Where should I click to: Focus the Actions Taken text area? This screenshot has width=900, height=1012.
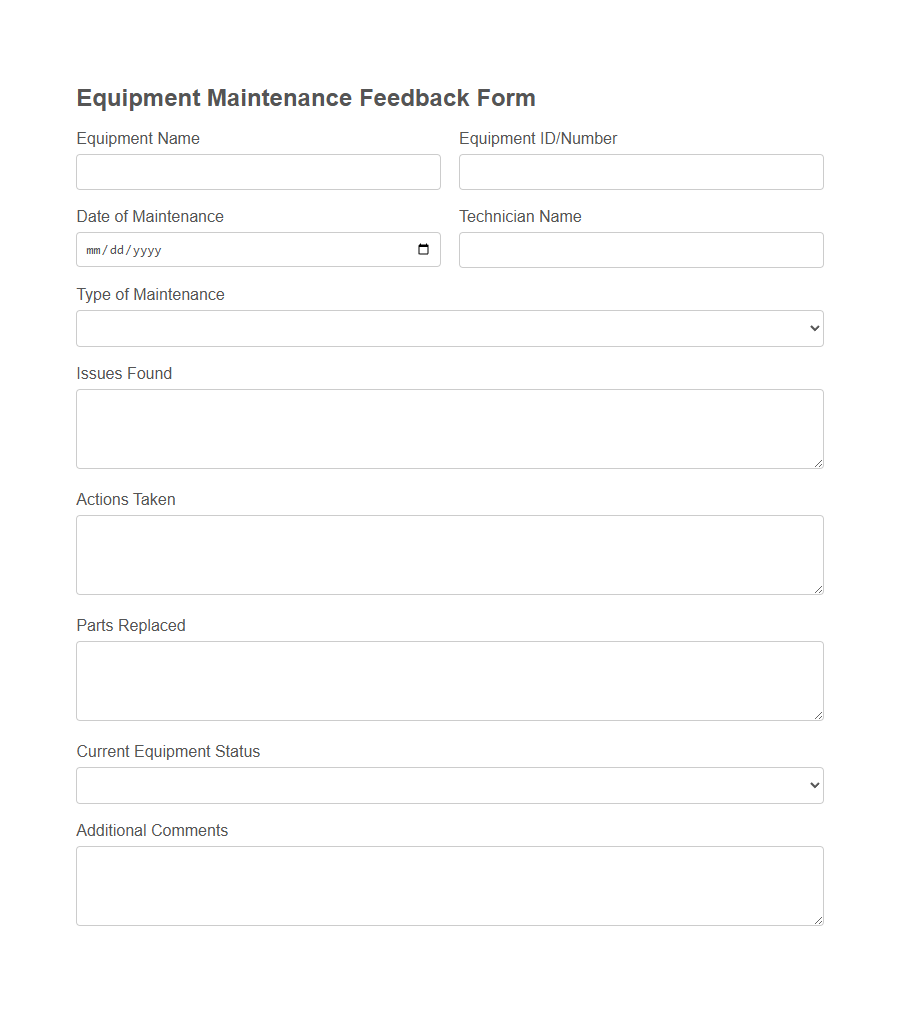(x=450, y=554)
